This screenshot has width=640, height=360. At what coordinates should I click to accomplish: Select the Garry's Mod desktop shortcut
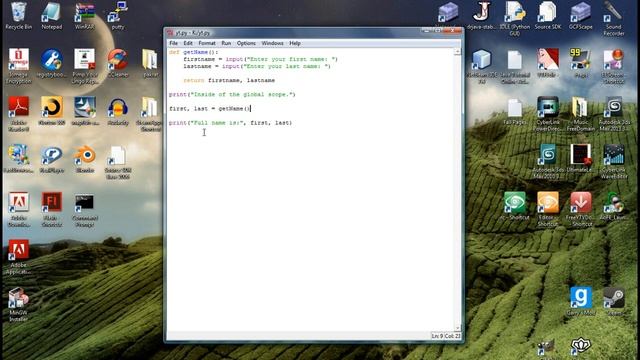coord(581,301)
